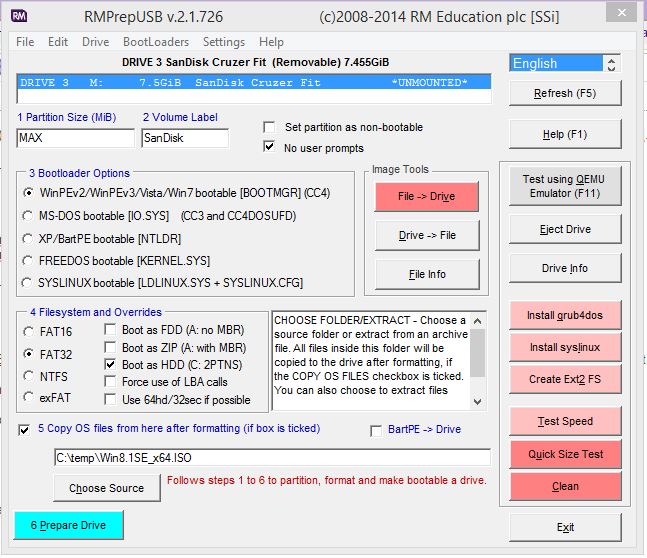The width and height of the screenshot is (647, 558).
Task: Open the Help menu
Action: [272, 42]
